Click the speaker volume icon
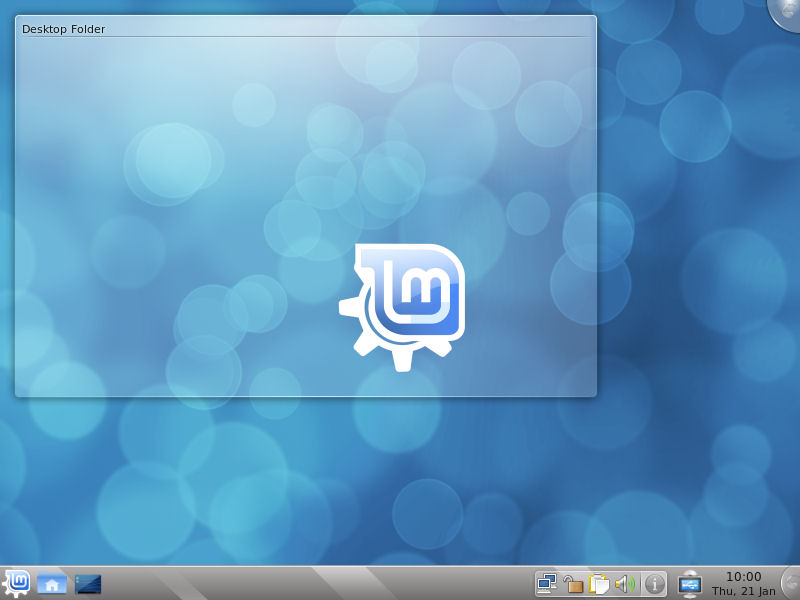Screen dimensions: 800x600 625,584
